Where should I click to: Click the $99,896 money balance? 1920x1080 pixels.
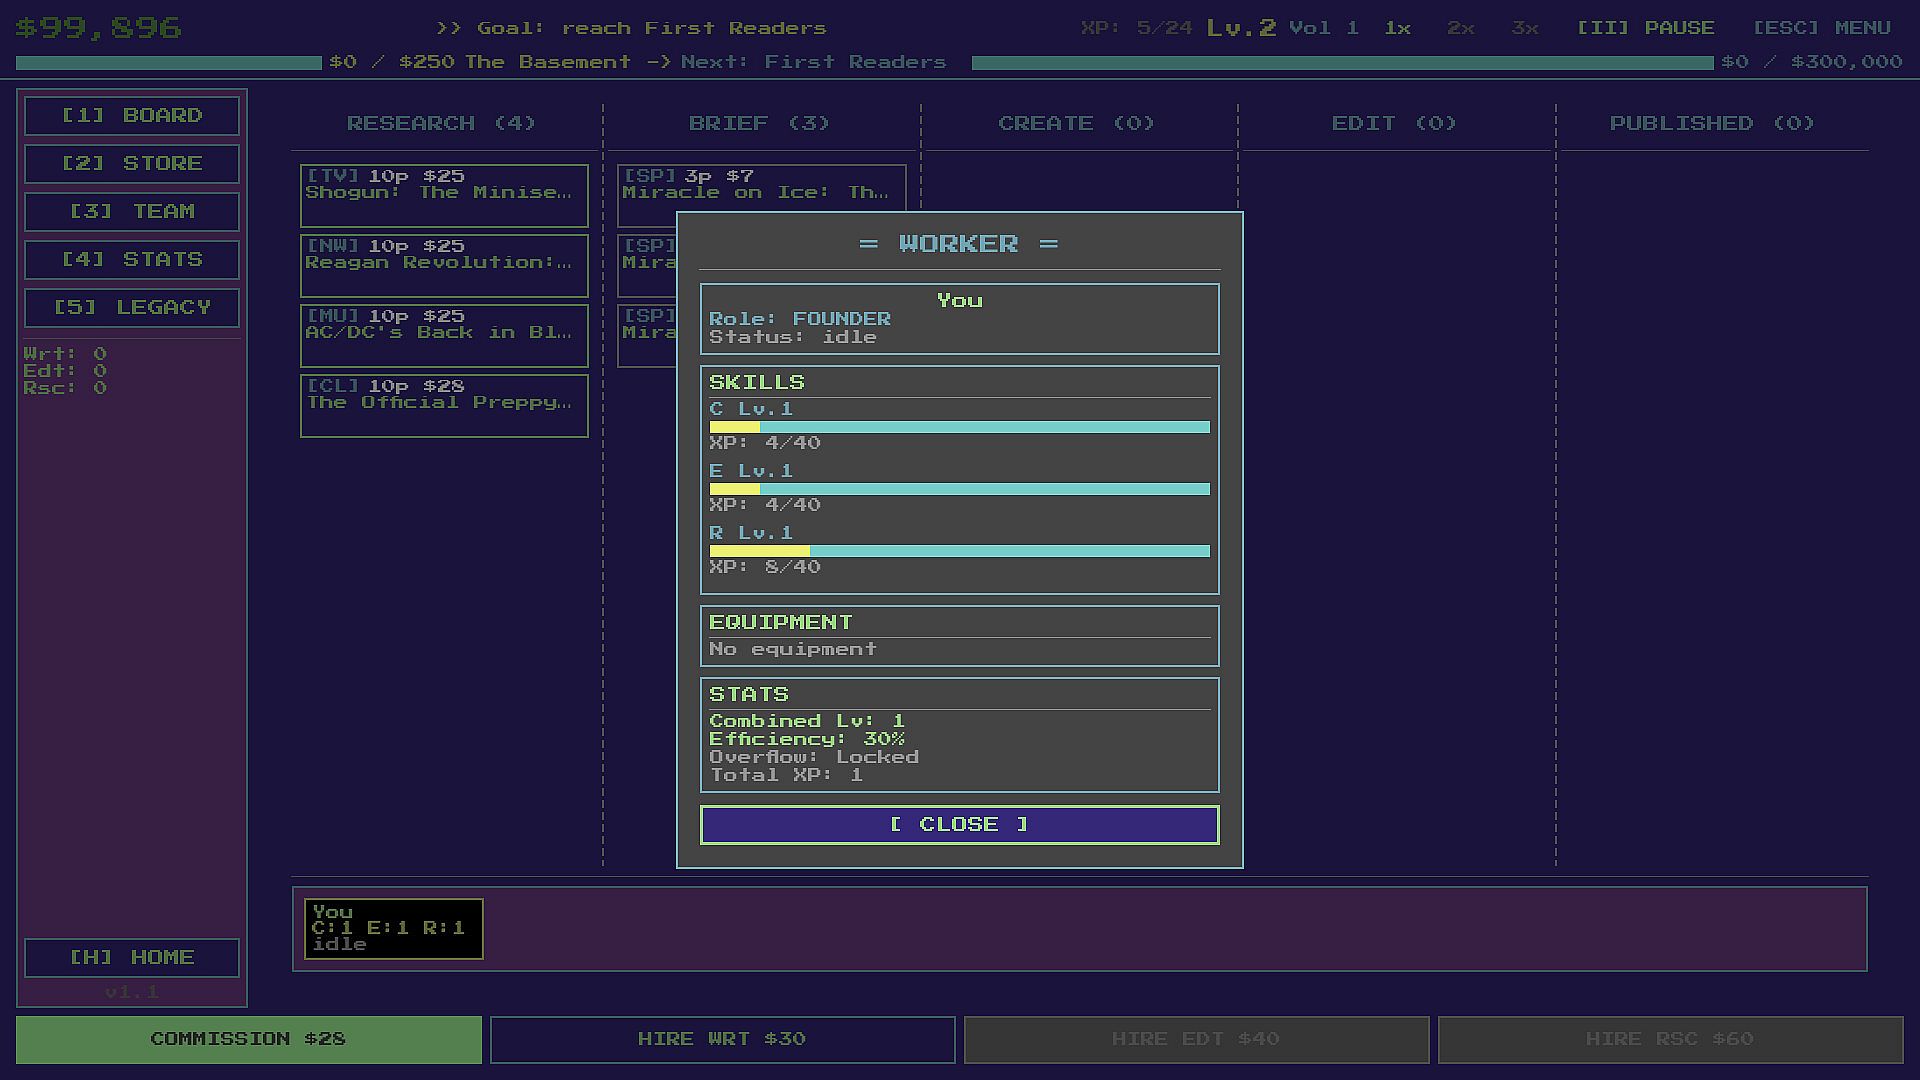(x=98, y=28)
